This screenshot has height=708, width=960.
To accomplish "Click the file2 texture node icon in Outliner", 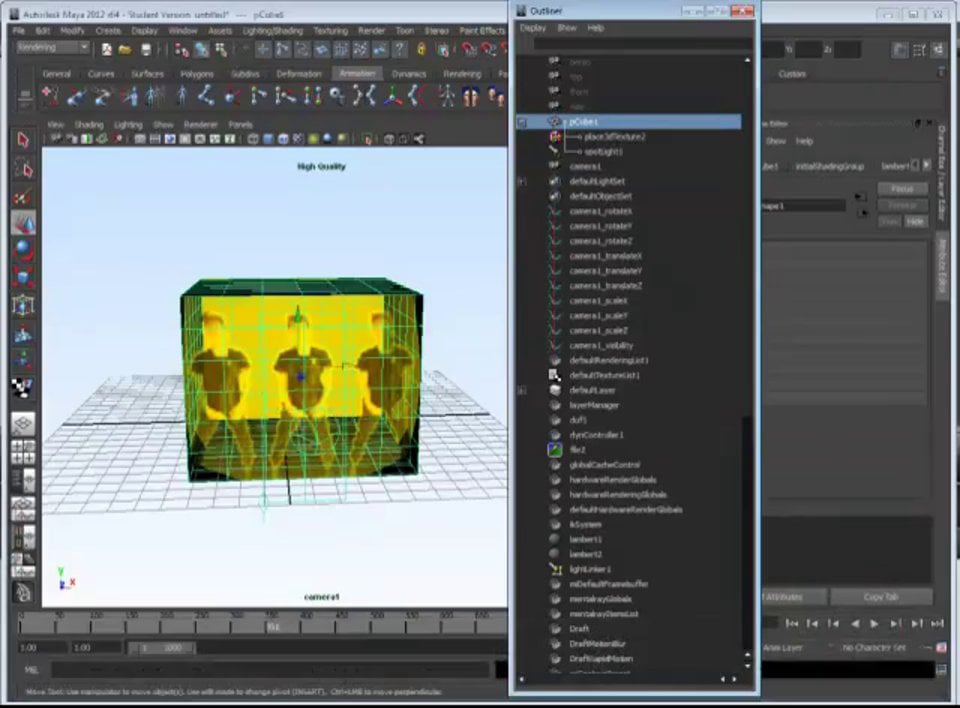I will (x=555, y=450).
